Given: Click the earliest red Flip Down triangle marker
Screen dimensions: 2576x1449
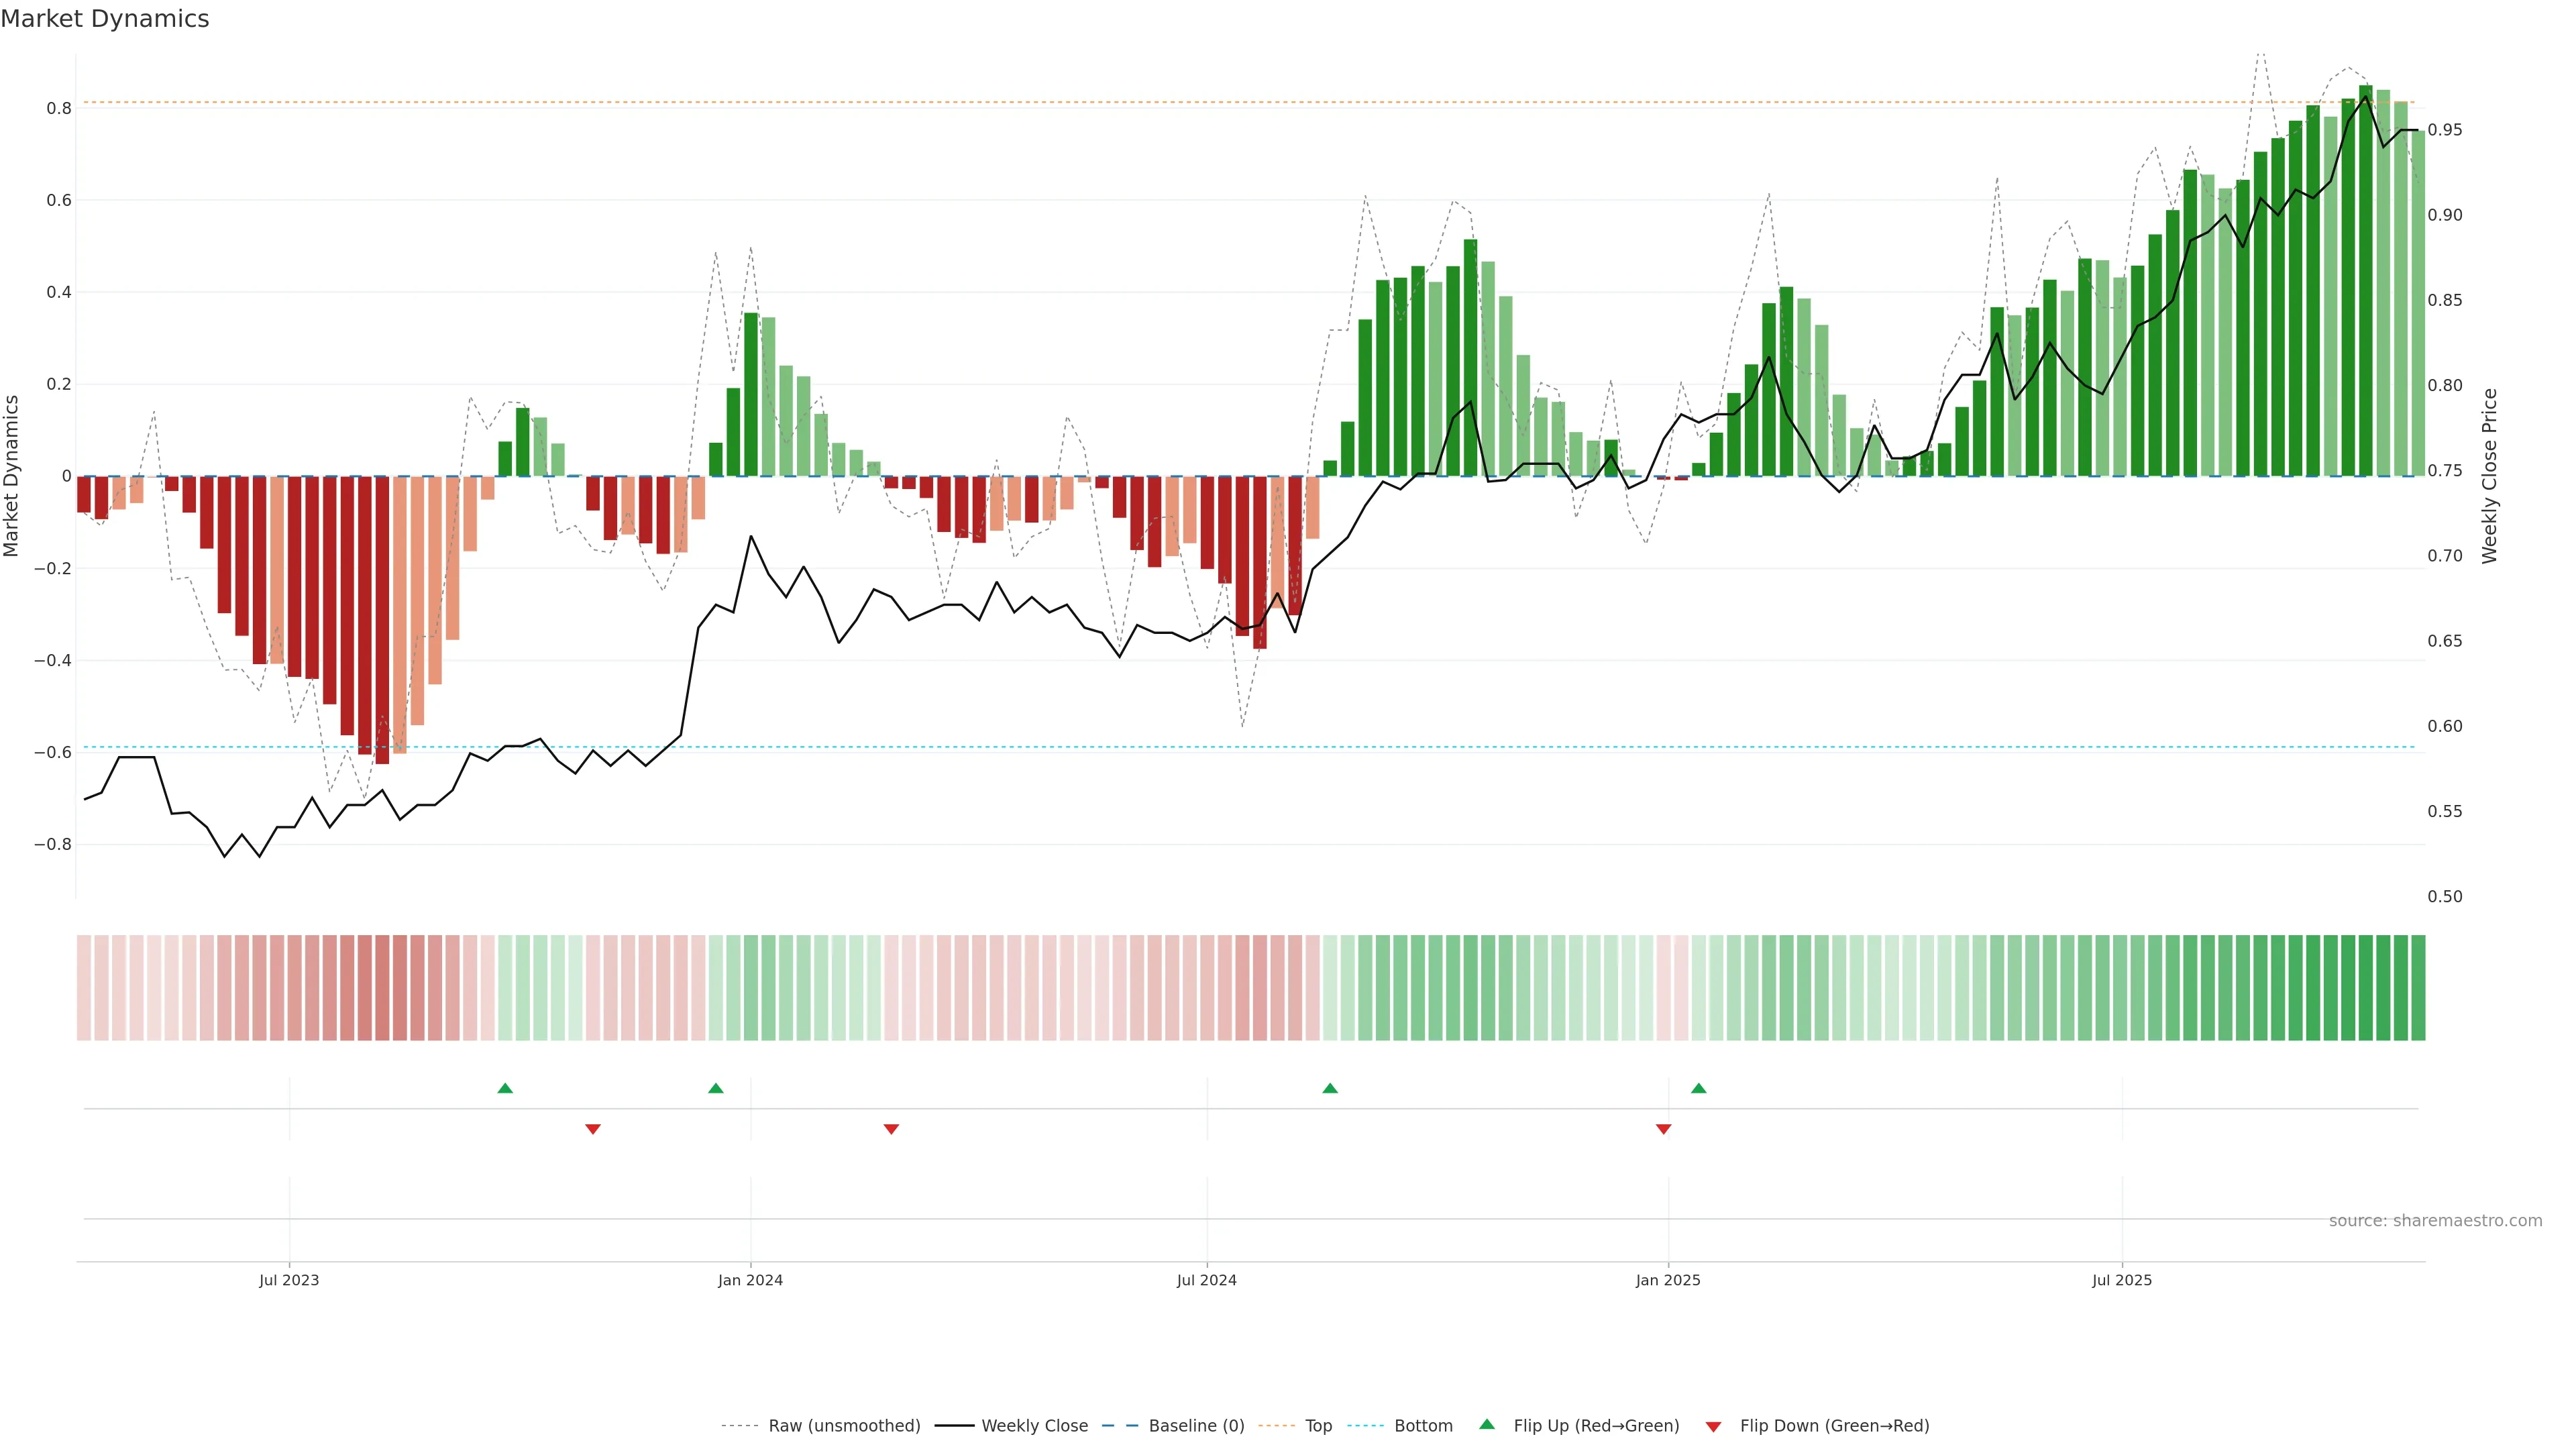Looking at the screenshot, I should pyautogui.click(x=593, y=1129).
